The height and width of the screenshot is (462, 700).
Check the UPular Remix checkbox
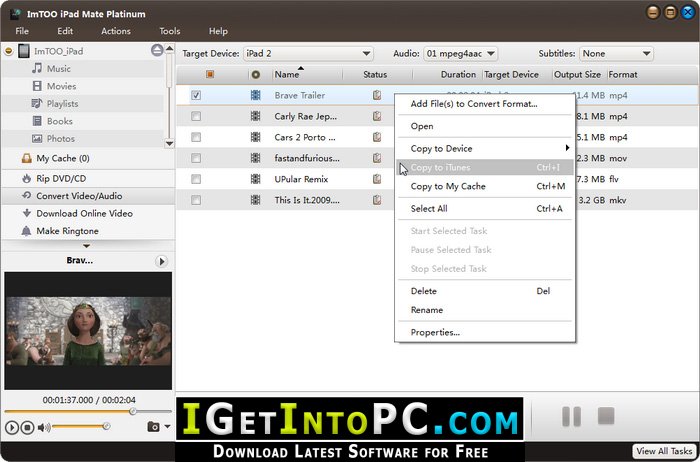click(196, 179)
